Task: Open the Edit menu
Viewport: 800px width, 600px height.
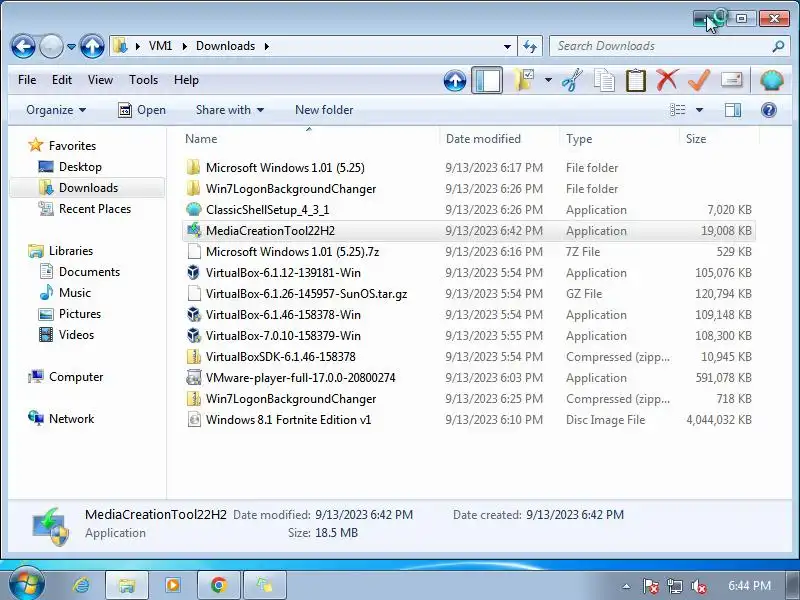Action: coord(62,80)
